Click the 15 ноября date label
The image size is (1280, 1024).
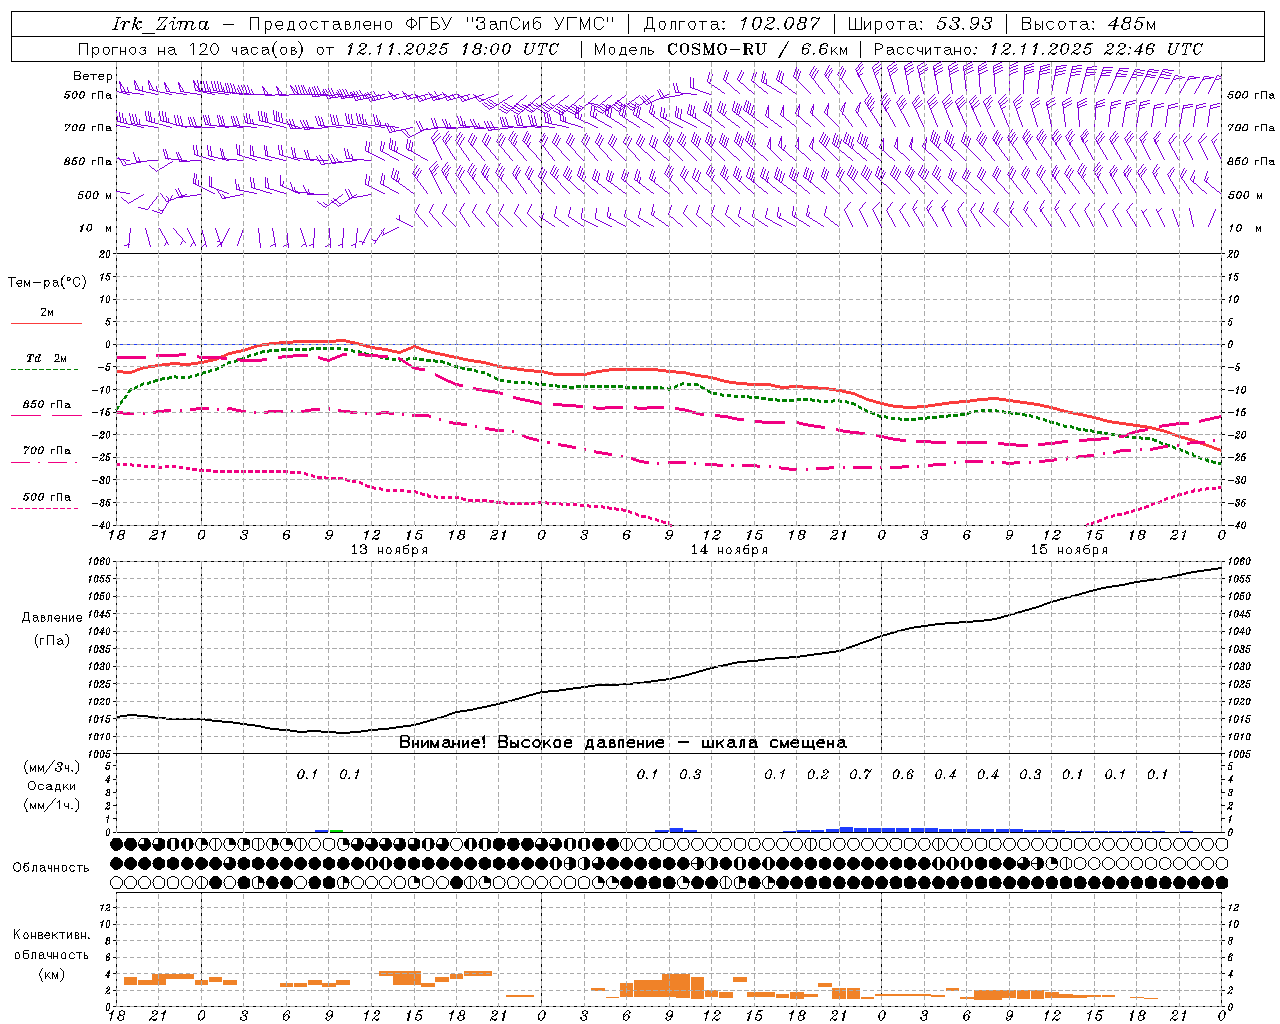(x=1069, y=550)
